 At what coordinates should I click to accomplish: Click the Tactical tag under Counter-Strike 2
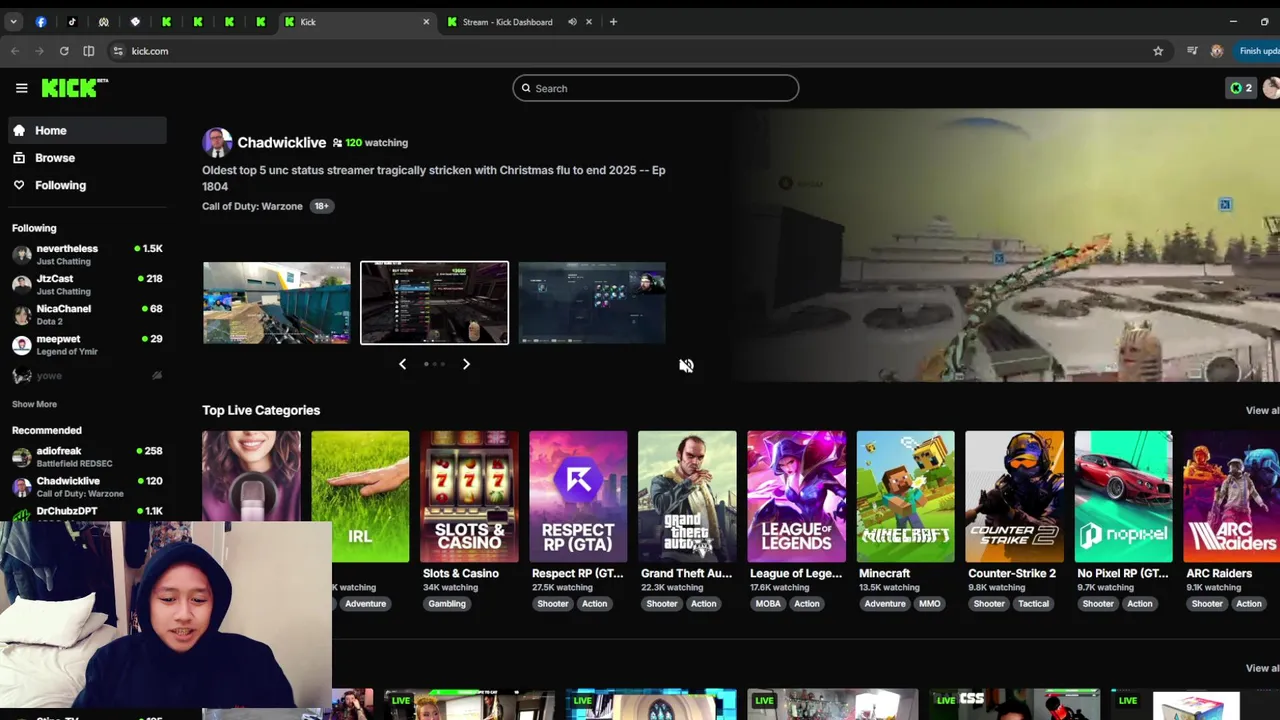(x=1033, y=604)
